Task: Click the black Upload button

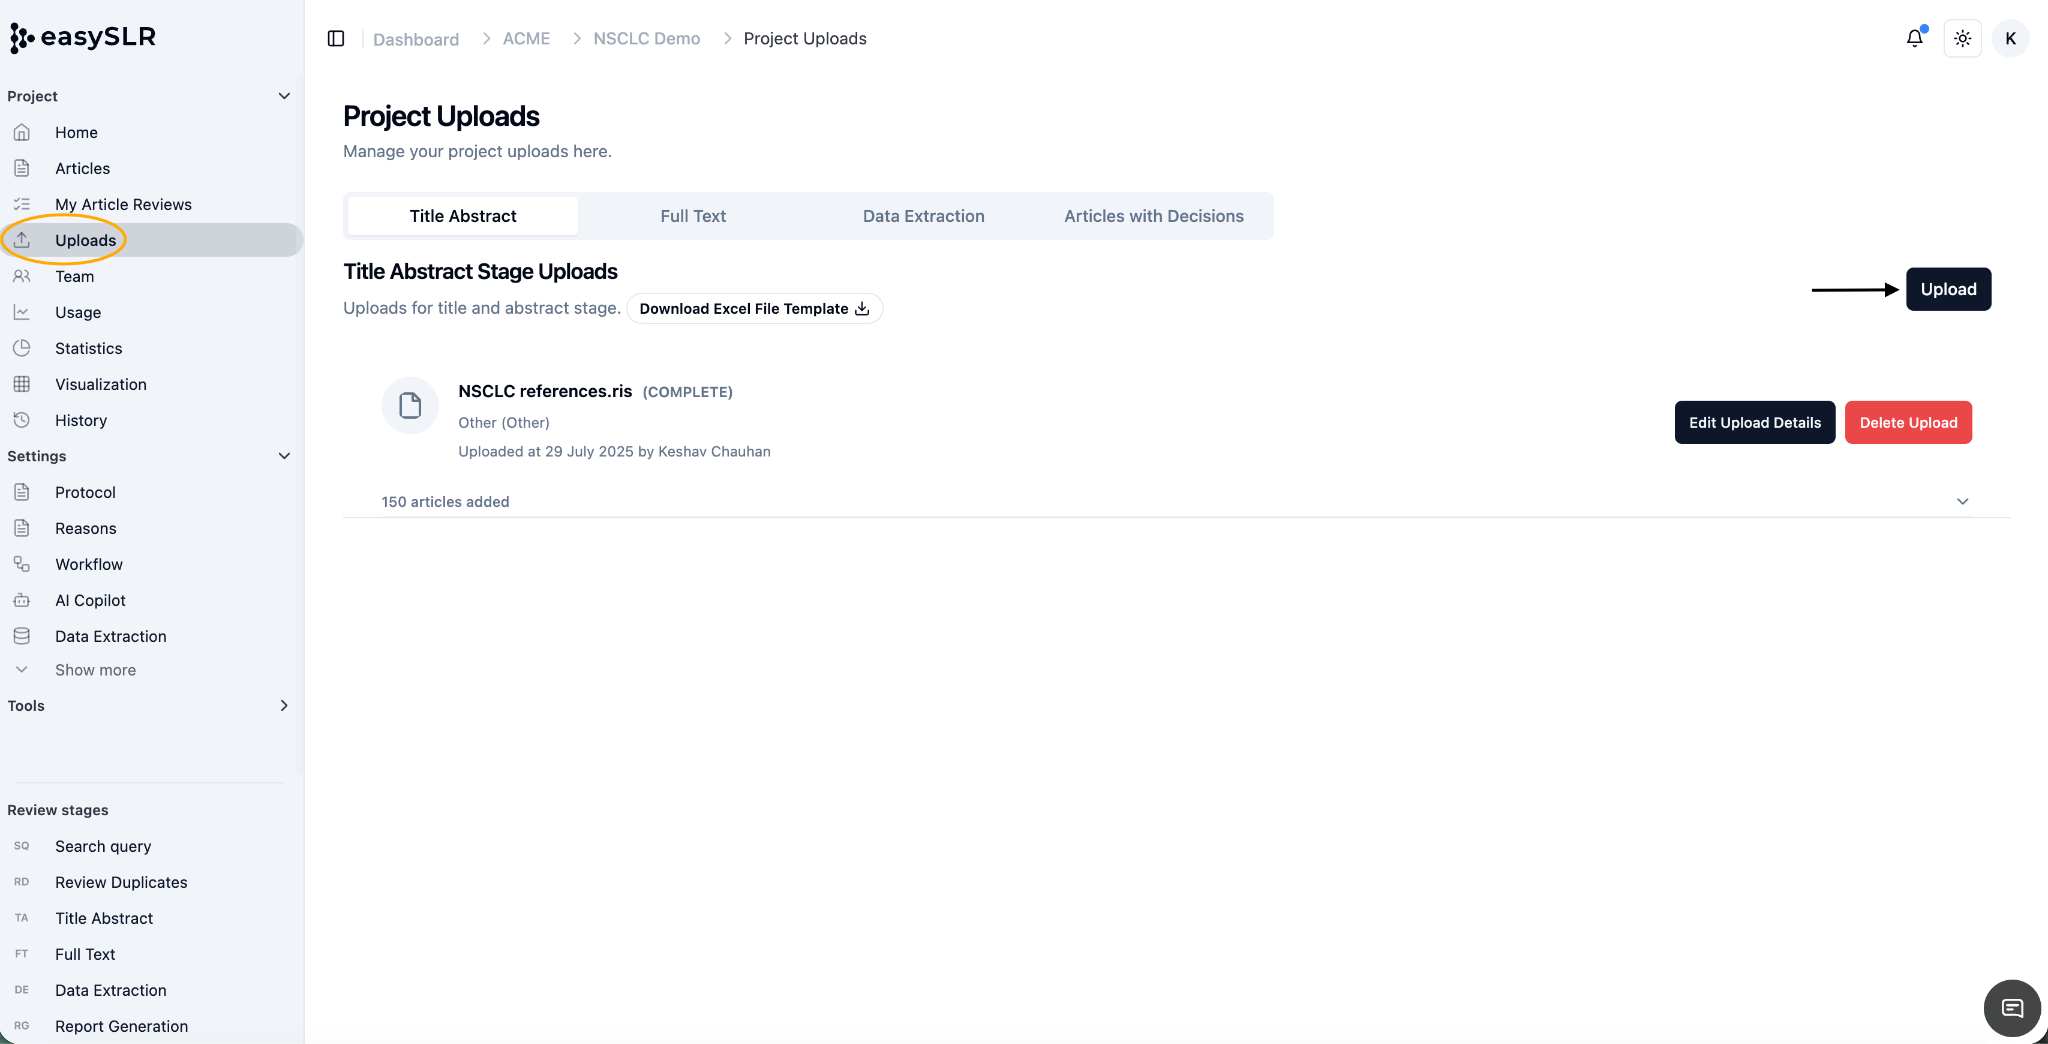Action: 1948,289
